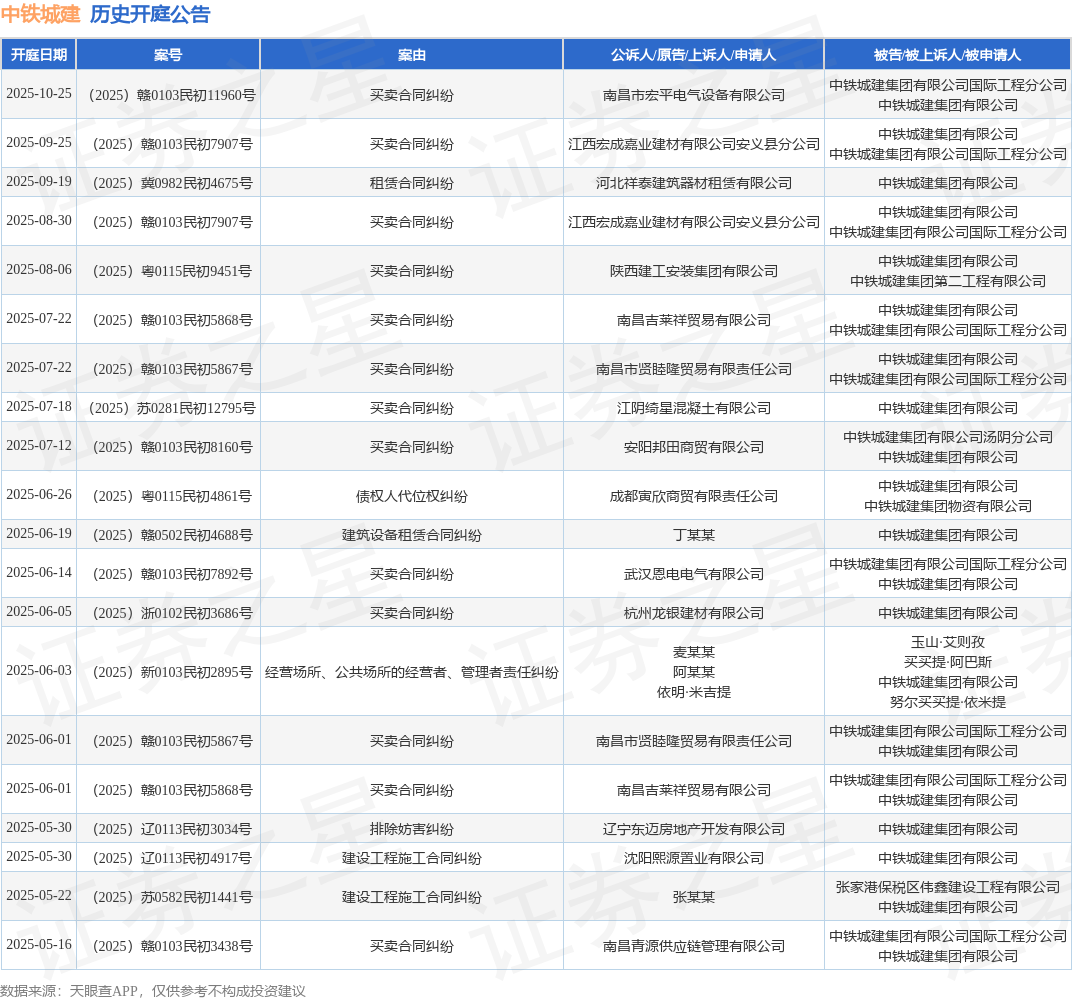This screenshot has width=1072, height=1000.
Task: Click the 案号 column header
Action: point(168,55)
